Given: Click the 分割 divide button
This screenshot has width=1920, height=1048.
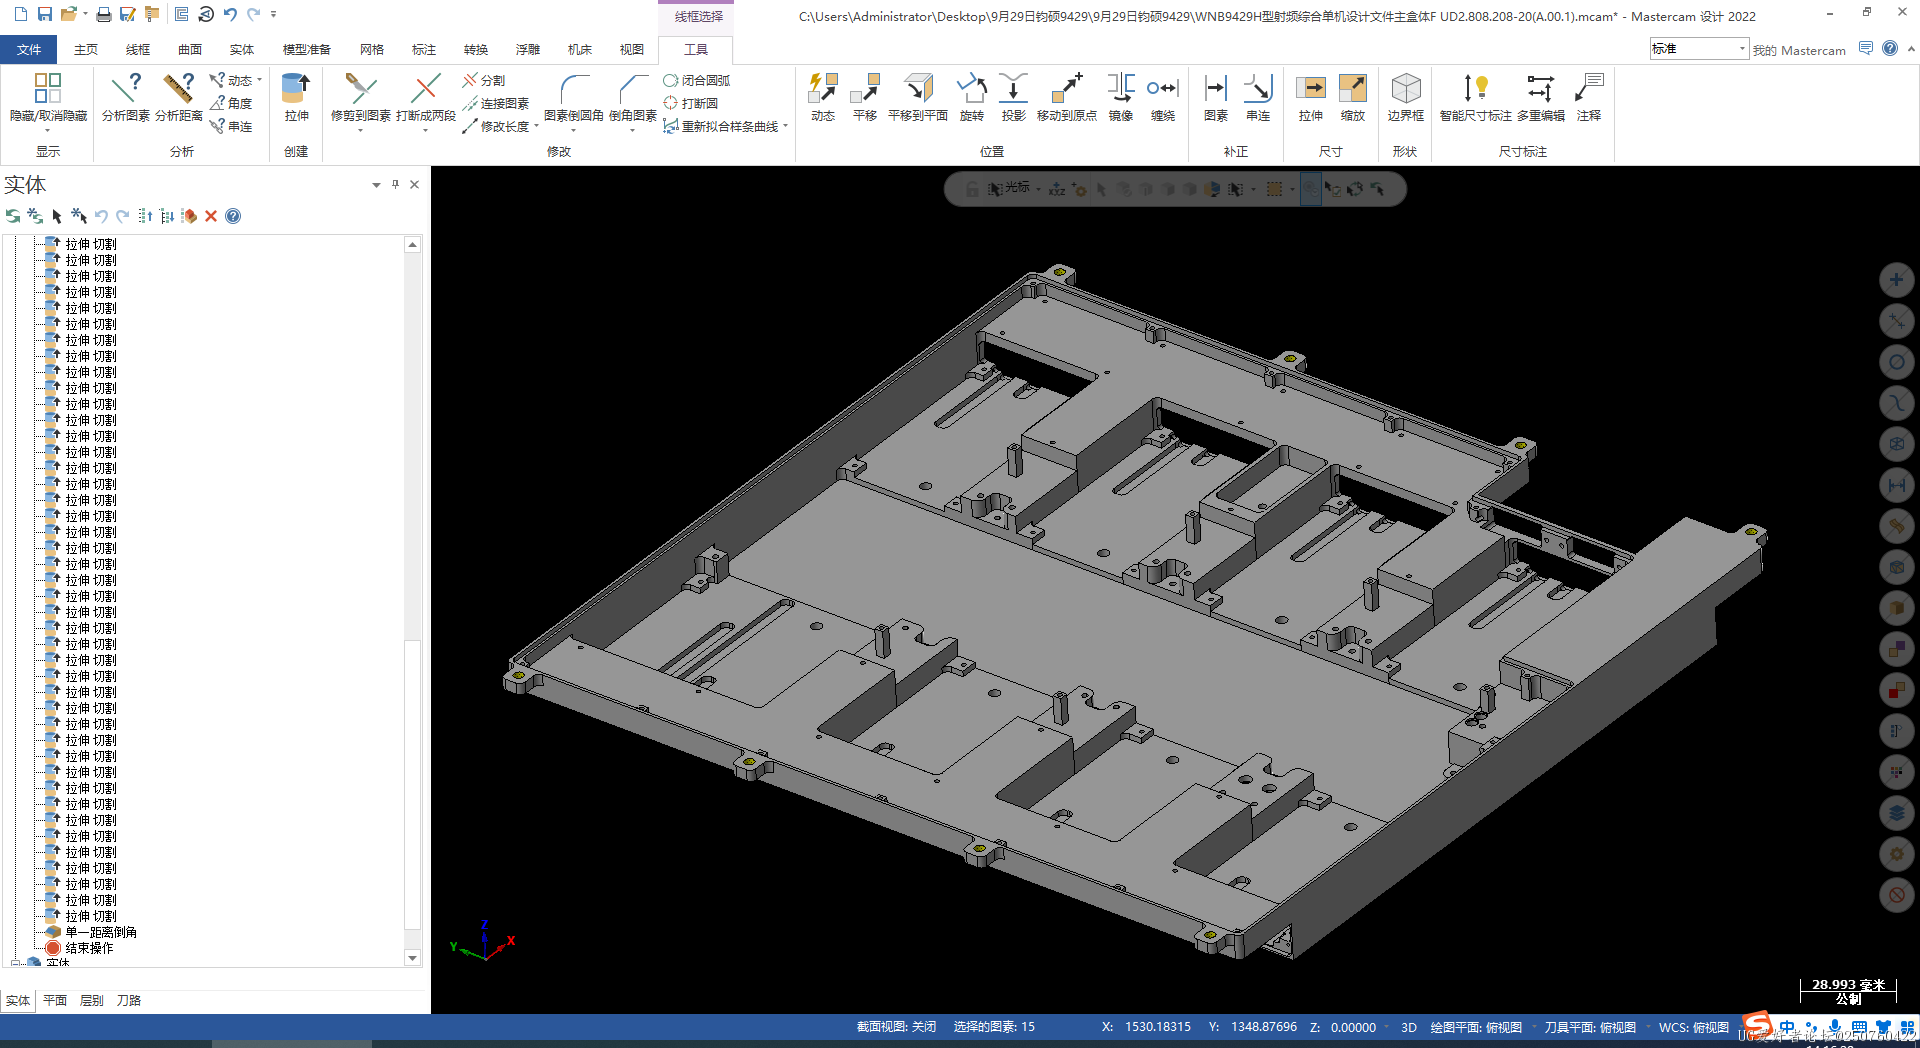Looking at the screenshot, I should point(484,80).
